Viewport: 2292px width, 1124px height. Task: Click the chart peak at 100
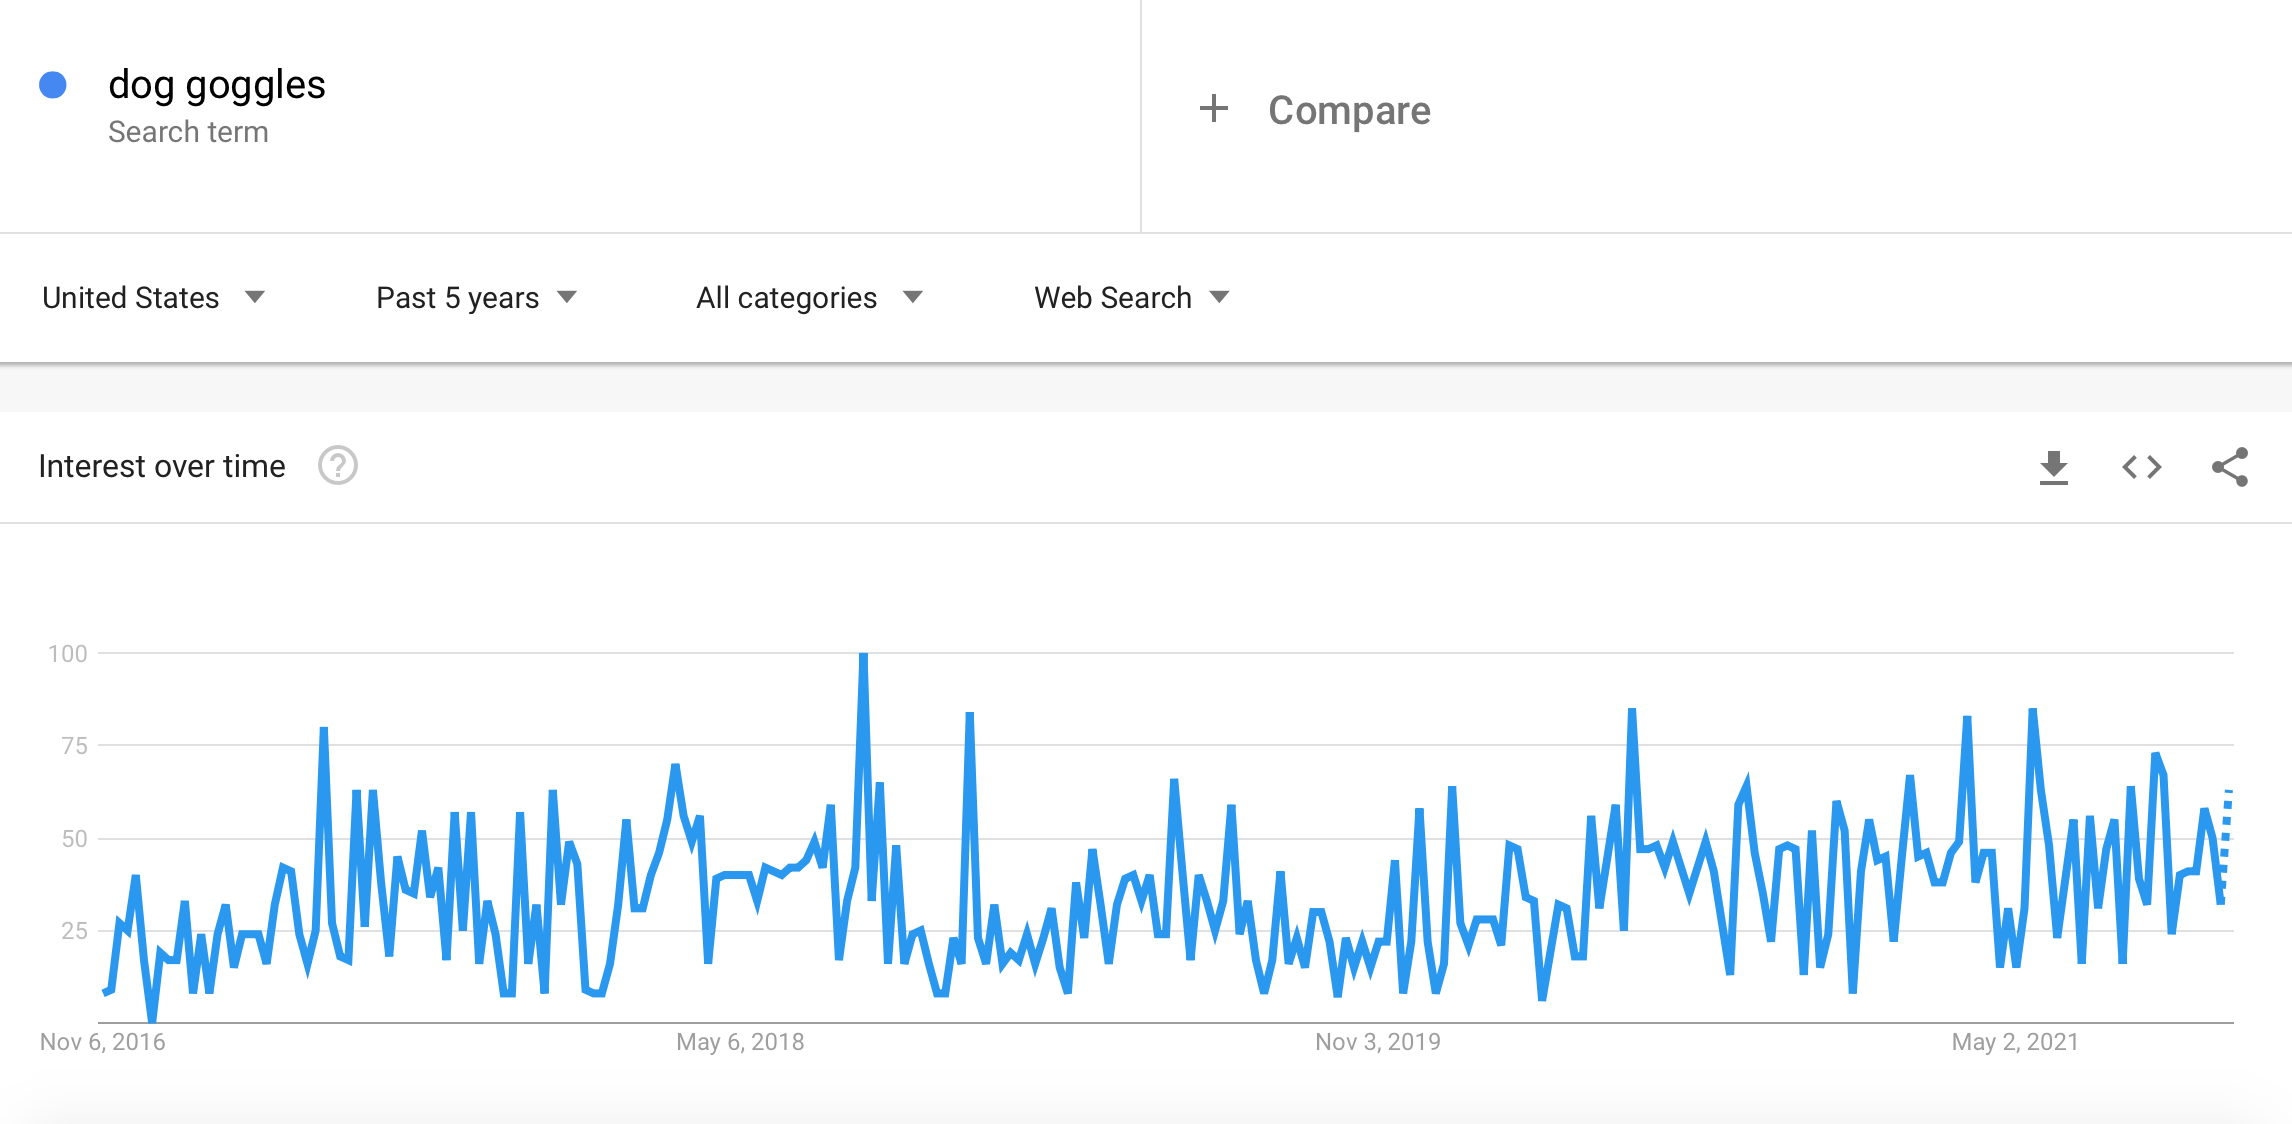[863, 655]
